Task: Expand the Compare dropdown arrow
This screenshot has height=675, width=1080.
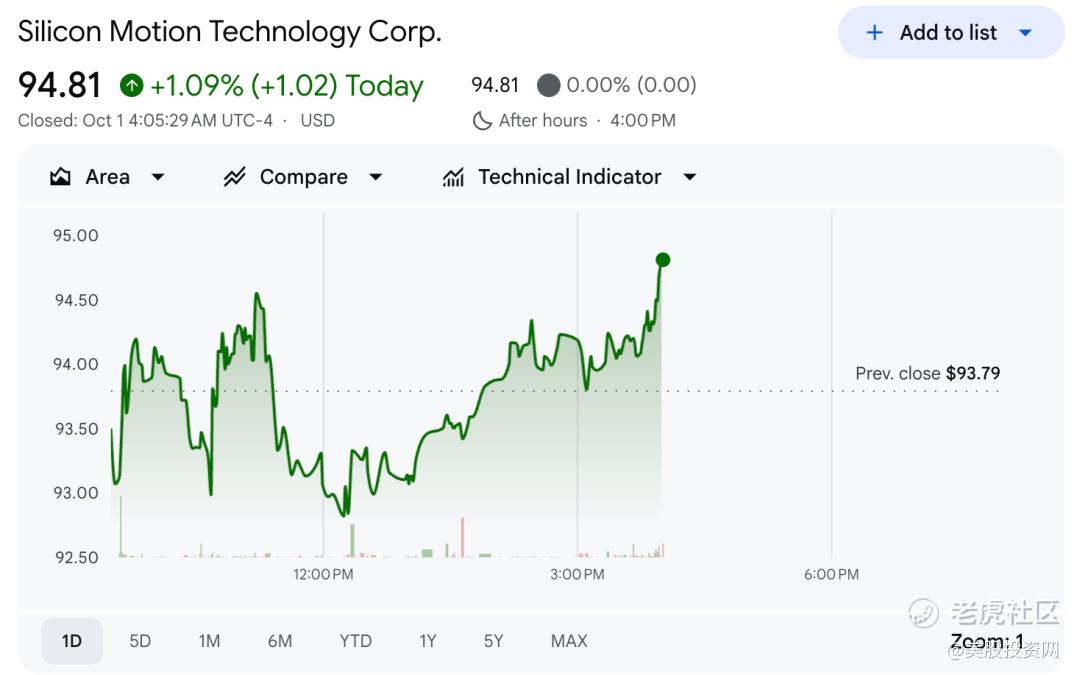Action: (375, 177)
